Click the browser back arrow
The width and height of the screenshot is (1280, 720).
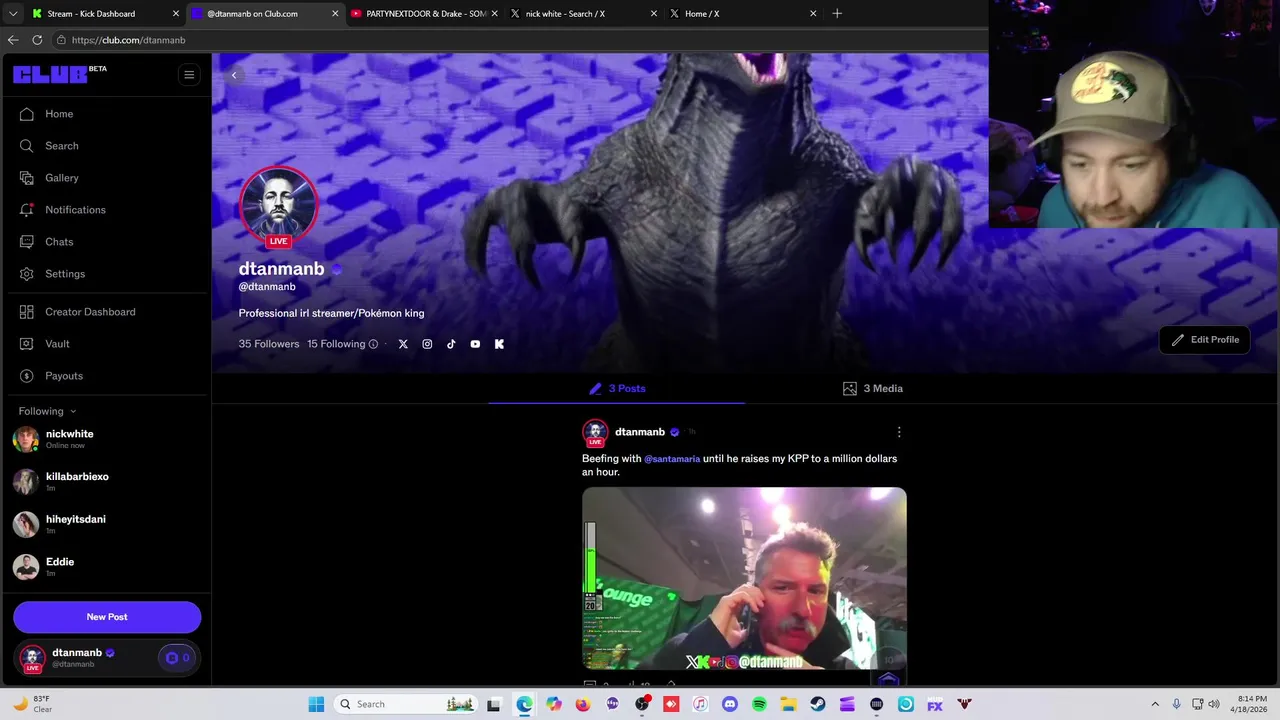point(13,40)
